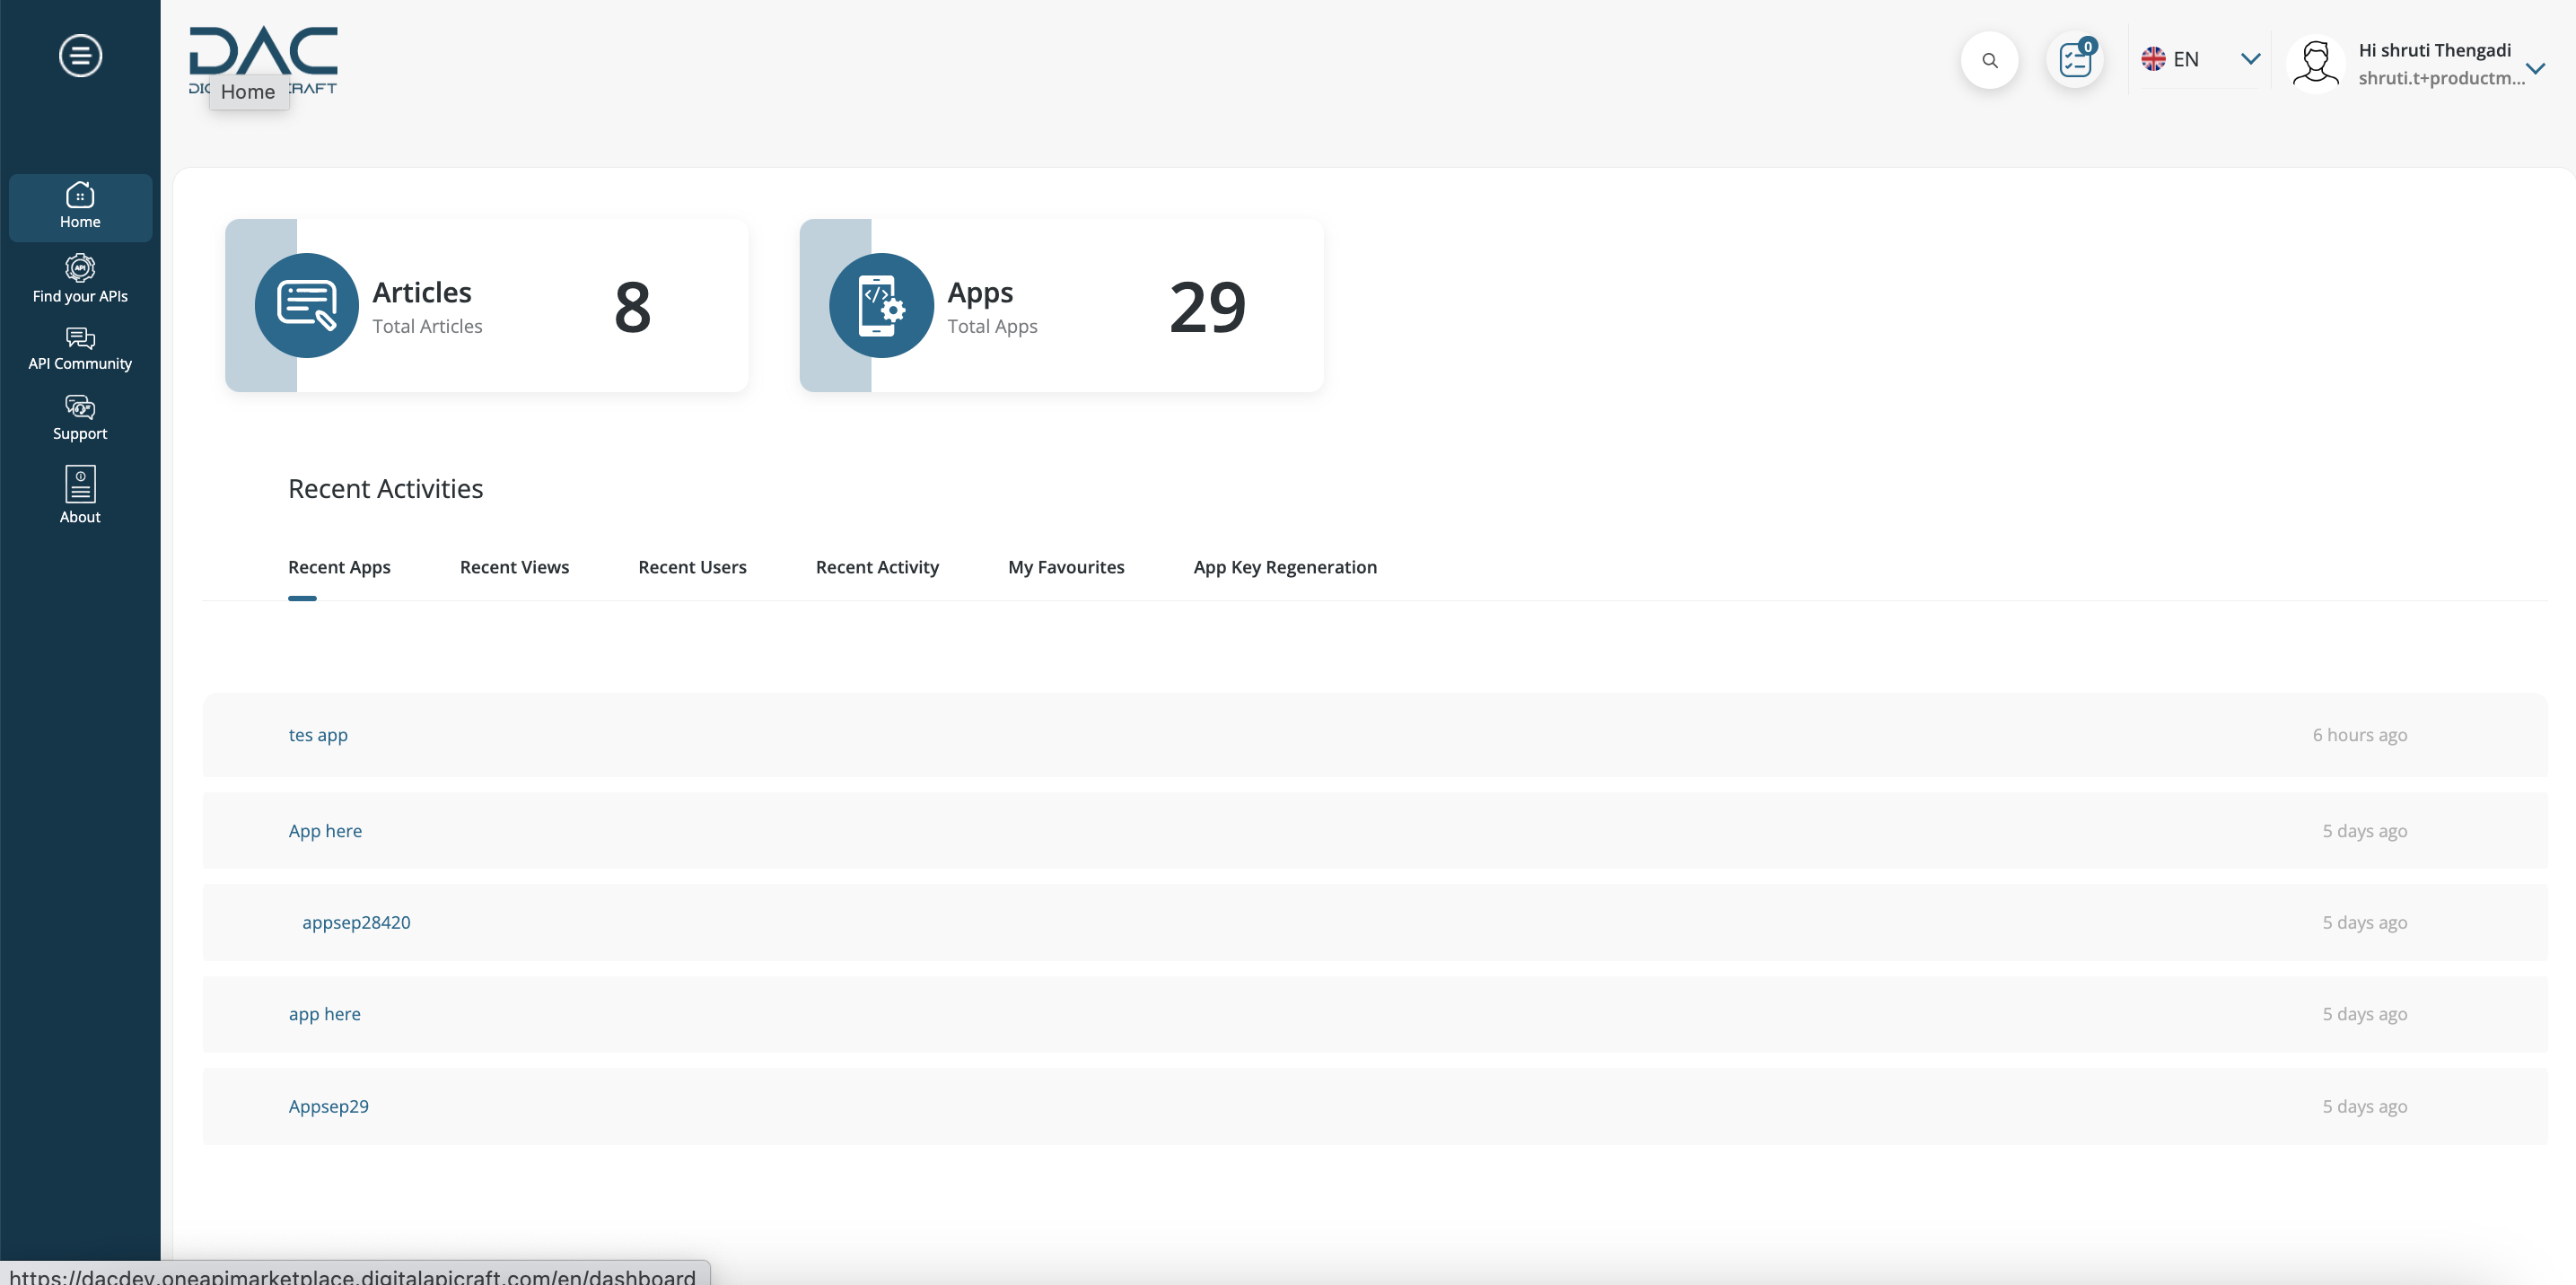The image size is (2576, 1285).
Task: Open Find your APIs in sidebar
Action: click(80, 279)
